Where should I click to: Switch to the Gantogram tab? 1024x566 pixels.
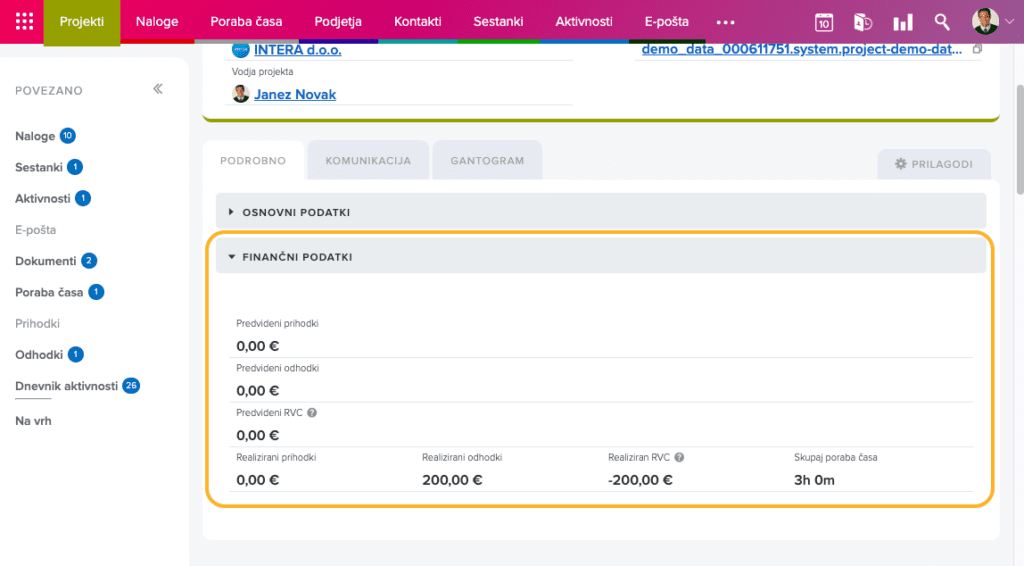(x=487, y=161)
